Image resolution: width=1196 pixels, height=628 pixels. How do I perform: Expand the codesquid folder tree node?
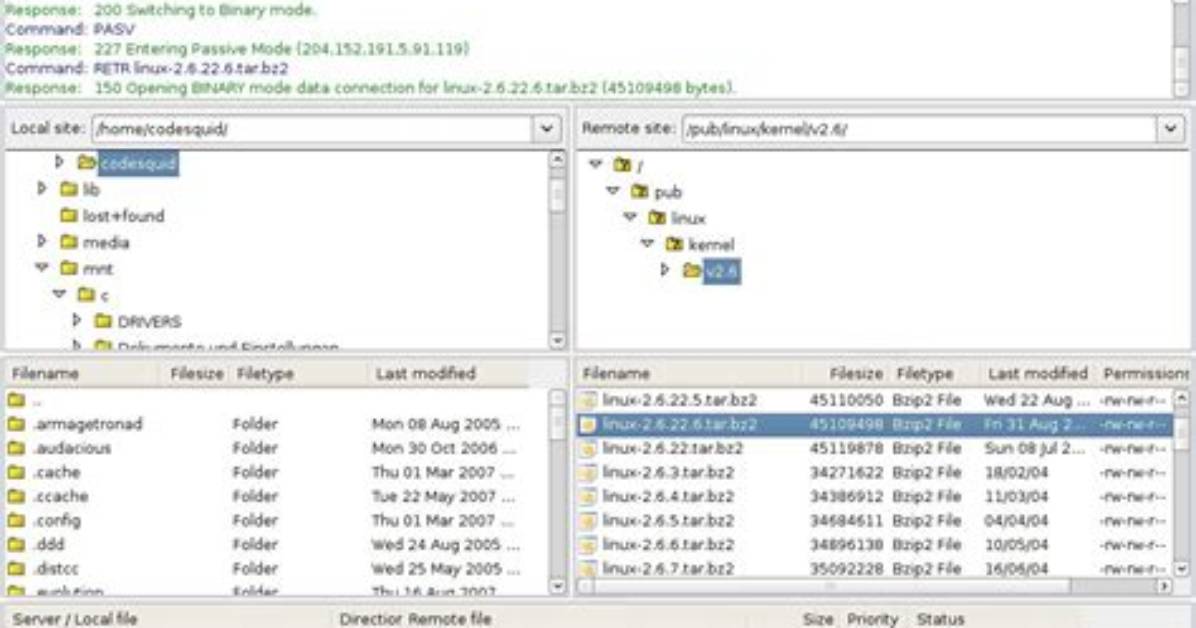59,163
